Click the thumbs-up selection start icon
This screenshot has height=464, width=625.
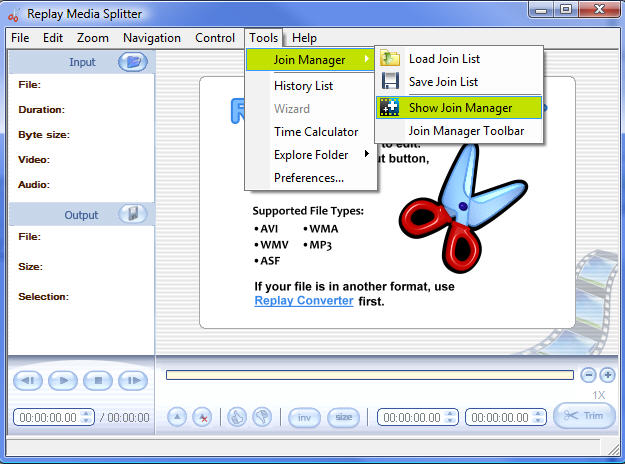(x=237, y=417)
